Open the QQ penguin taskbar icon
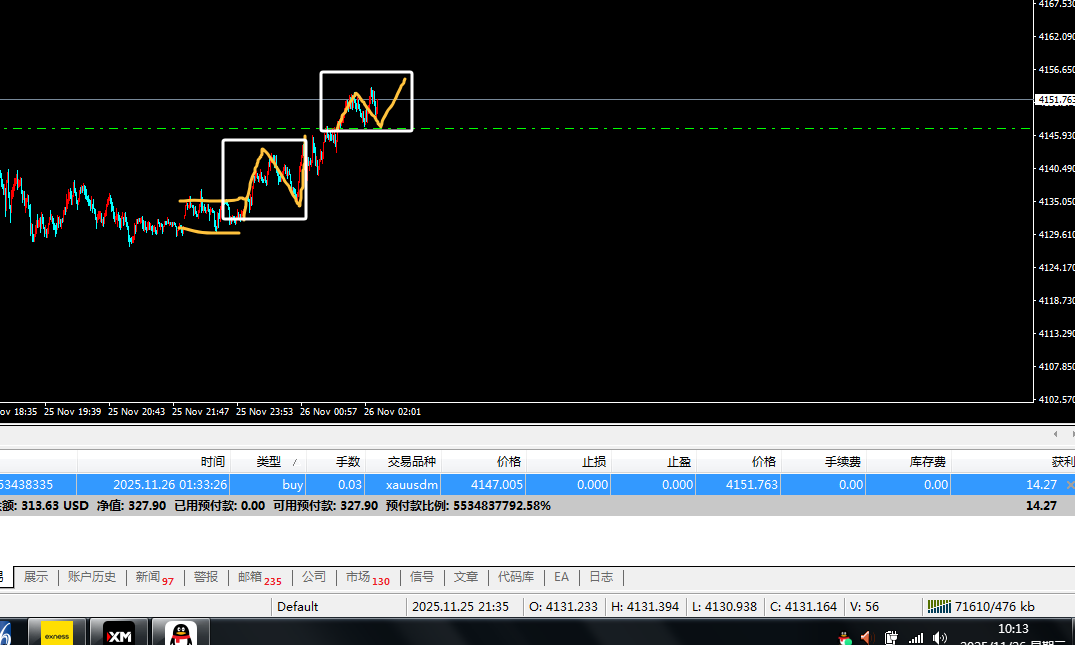1075x645 pixels. coord(180,634)
